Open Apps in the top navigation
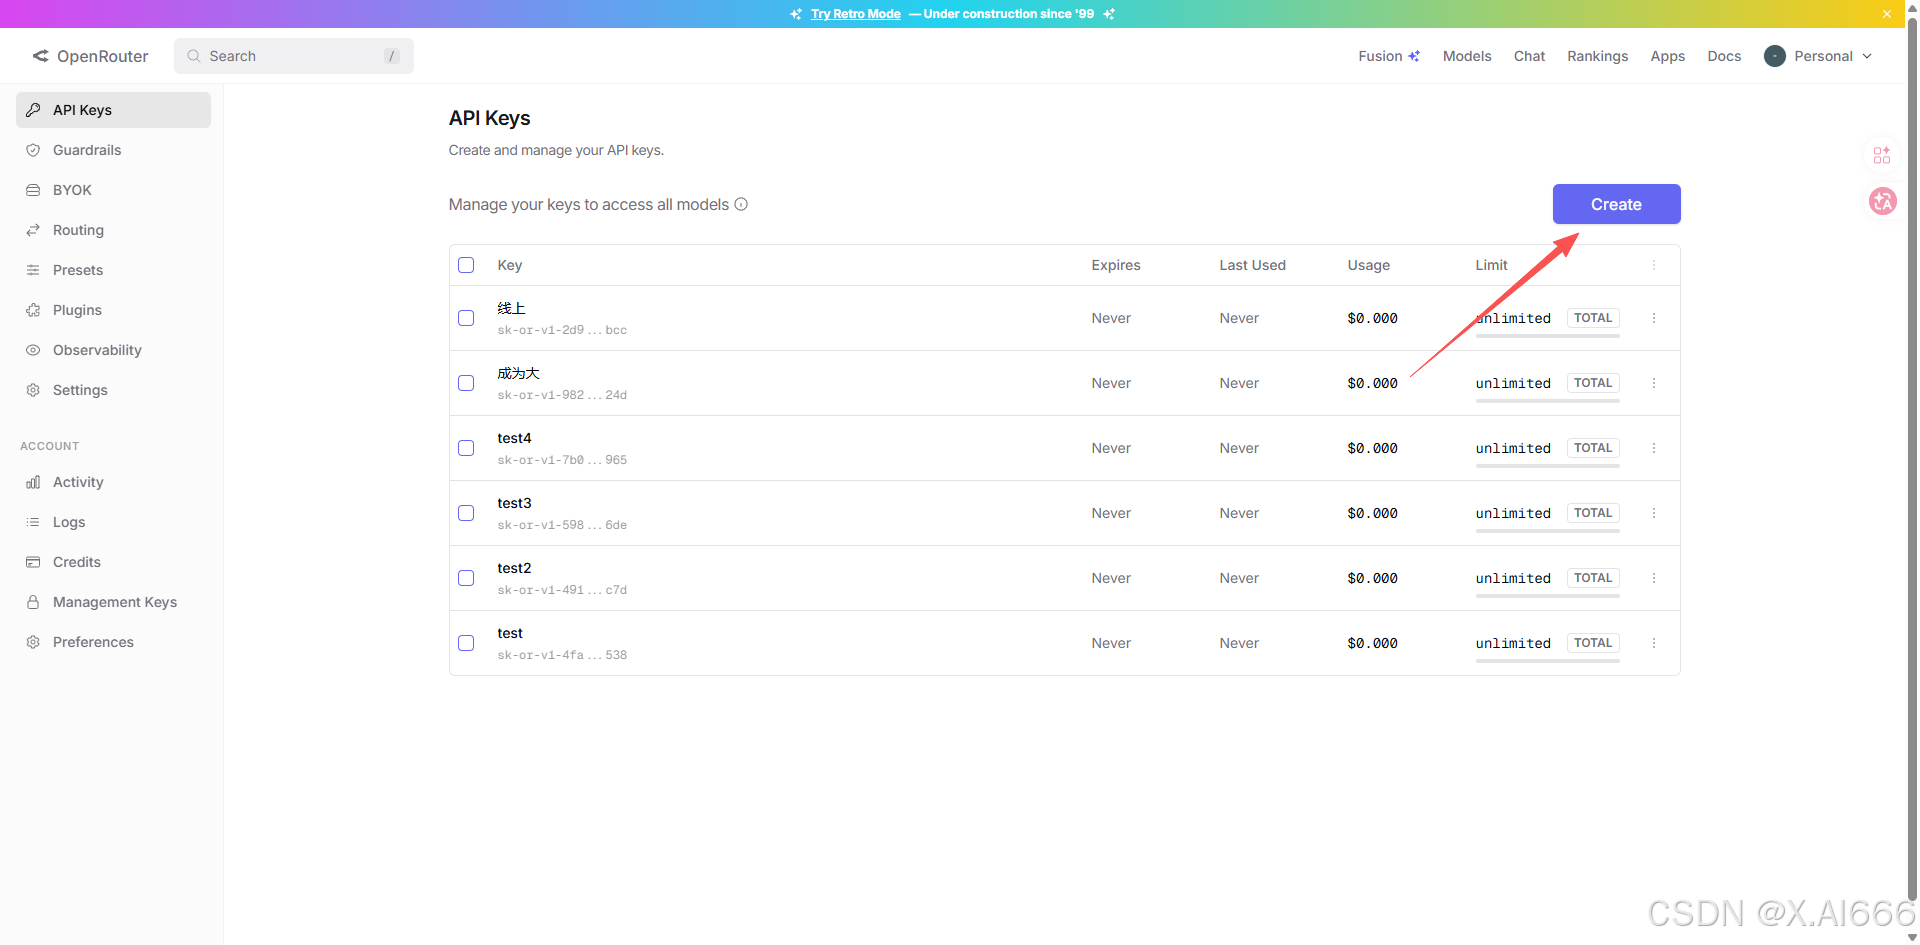Image resolution: width=1920 pixels, height=945 pixels. [x=1667, y=56]
